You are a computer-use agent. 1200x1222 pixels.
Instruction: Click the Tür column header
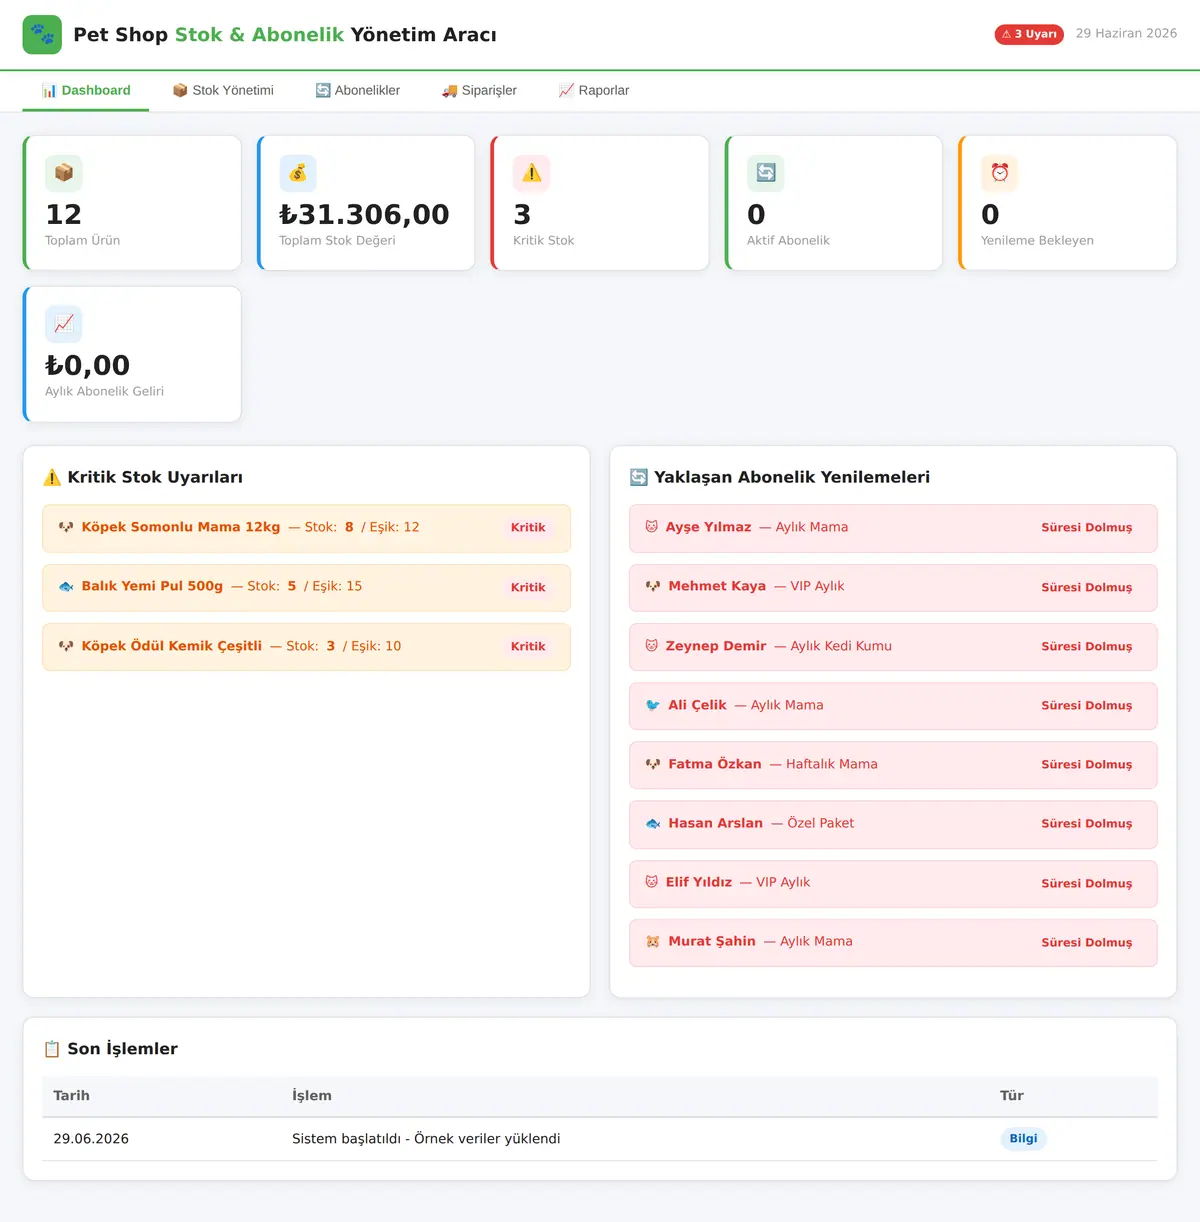click(x=1012, y=1096)
